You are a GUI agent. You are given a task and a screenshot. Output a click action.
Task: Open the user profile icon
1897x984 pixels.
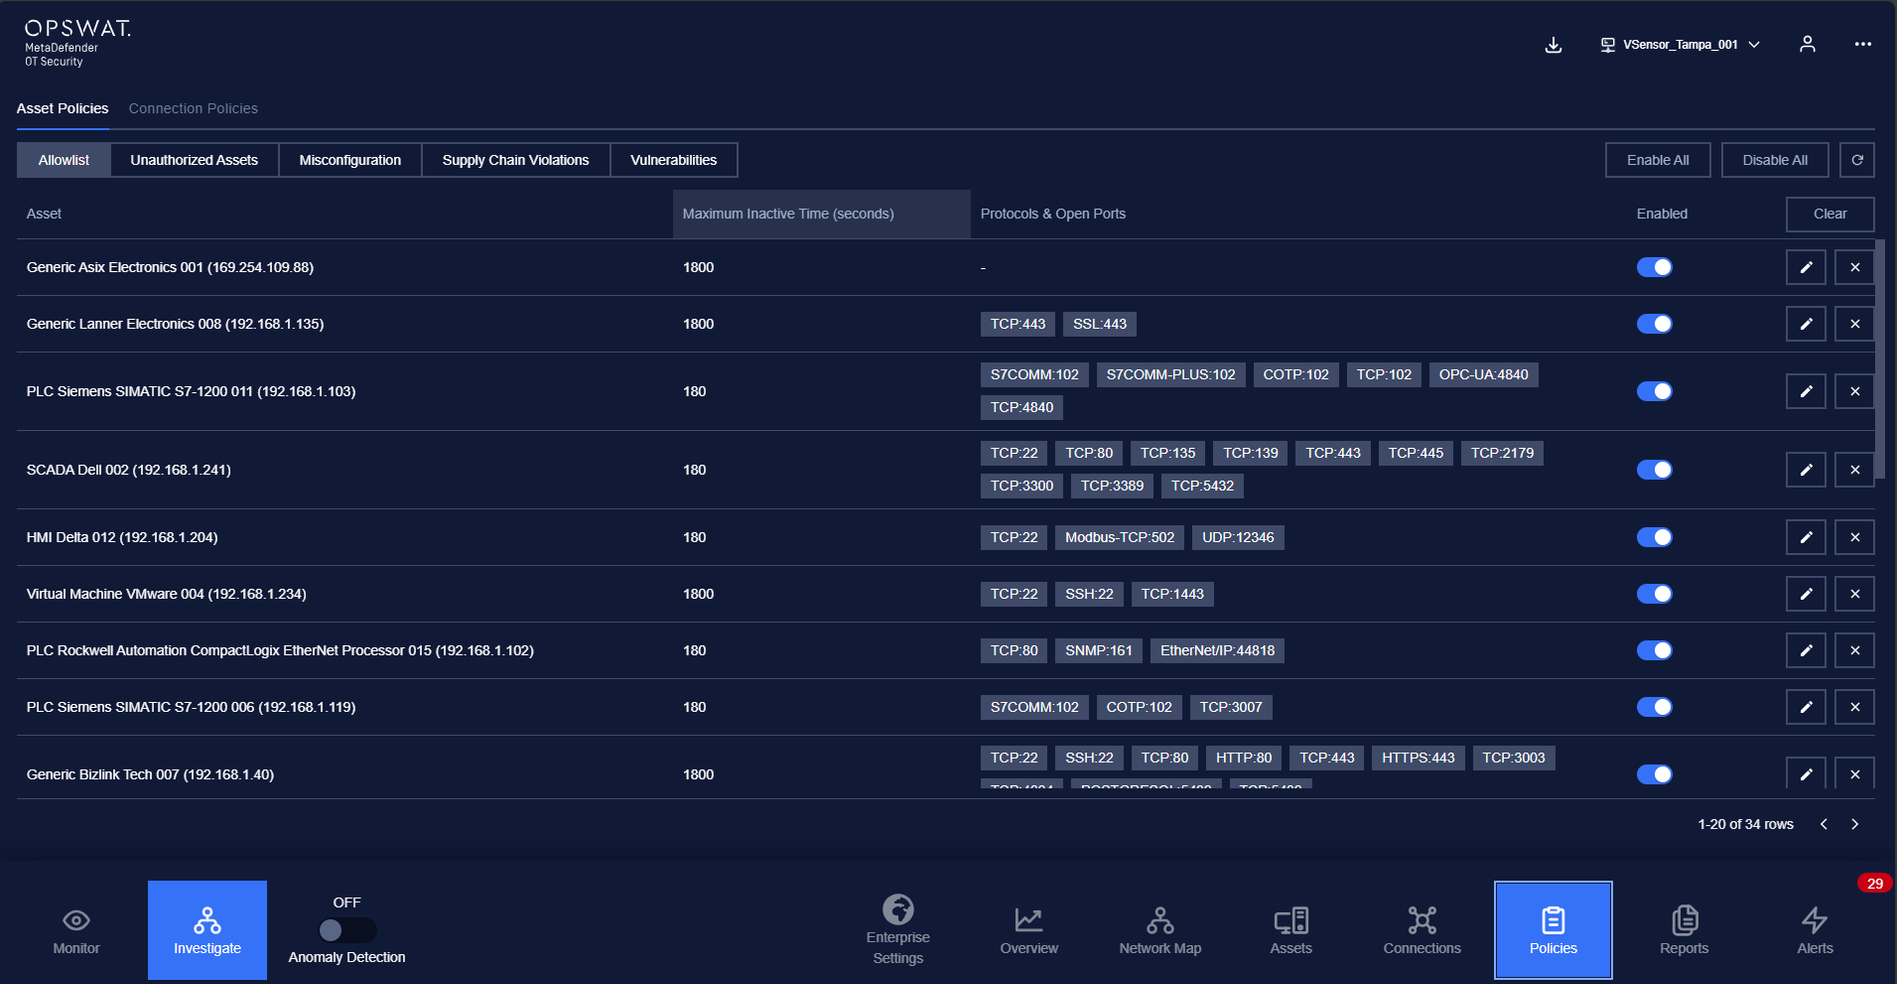[1807, 44]
